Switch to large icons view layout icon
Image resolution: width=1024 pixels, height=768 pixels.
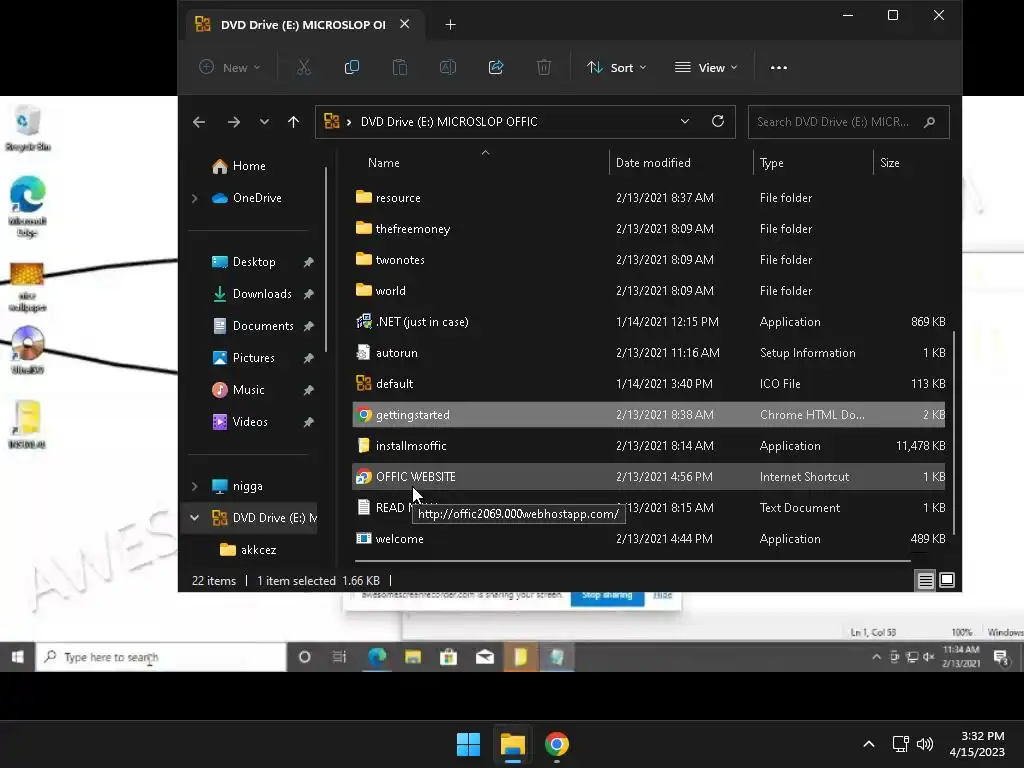pos(947,580)
